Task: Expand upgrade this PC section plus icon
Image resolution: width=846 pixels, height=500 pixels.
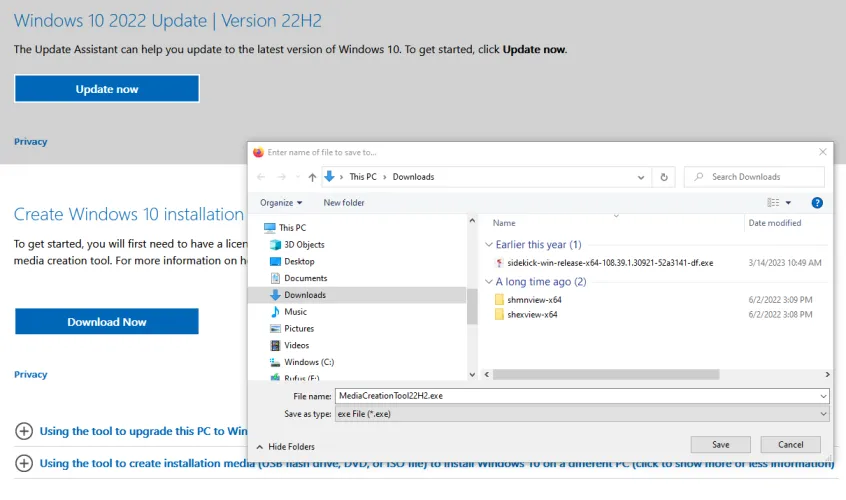Action: [24, 432]
